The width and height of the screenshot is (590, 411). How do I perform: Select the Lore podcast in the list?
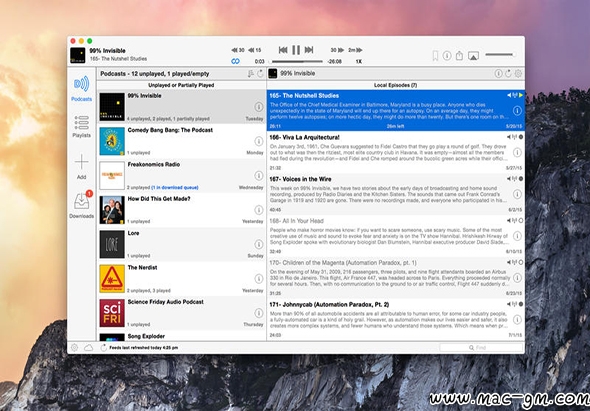click(x=181, y=245)
